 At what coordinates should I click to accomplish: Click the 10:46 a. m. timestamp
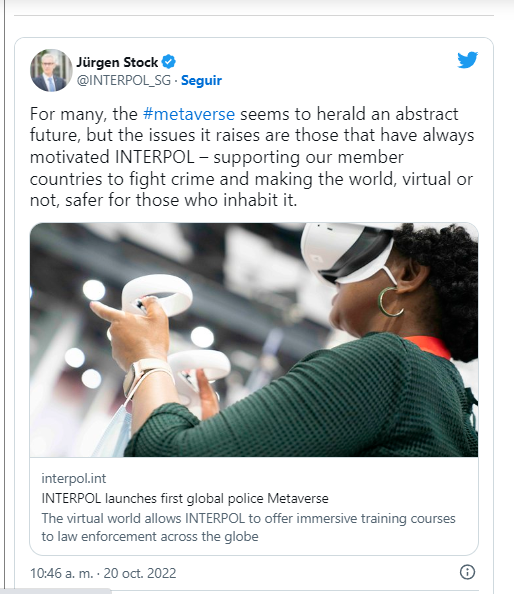[x=61, y=573]
